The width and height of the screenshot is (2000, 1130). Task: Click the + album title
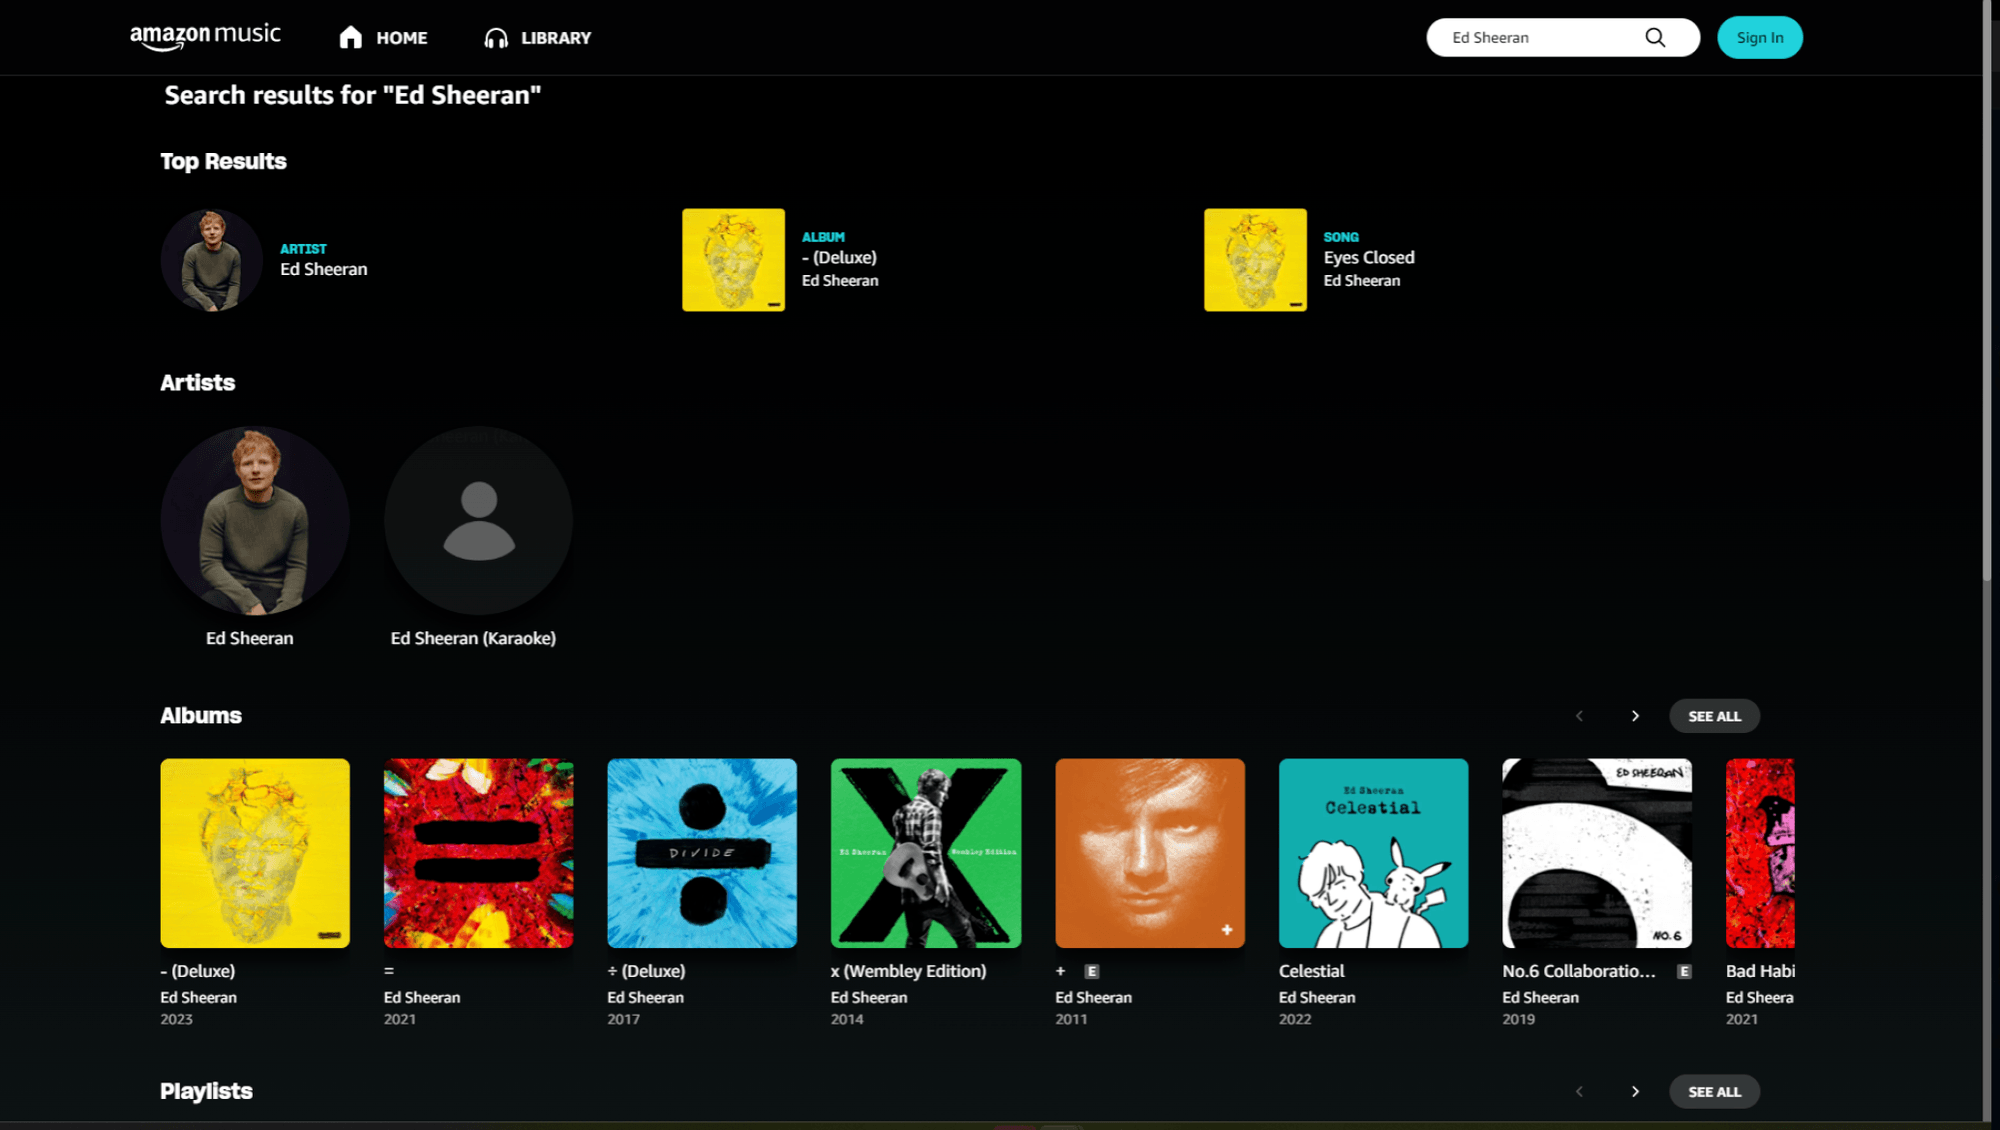(x=1061, y=971)
